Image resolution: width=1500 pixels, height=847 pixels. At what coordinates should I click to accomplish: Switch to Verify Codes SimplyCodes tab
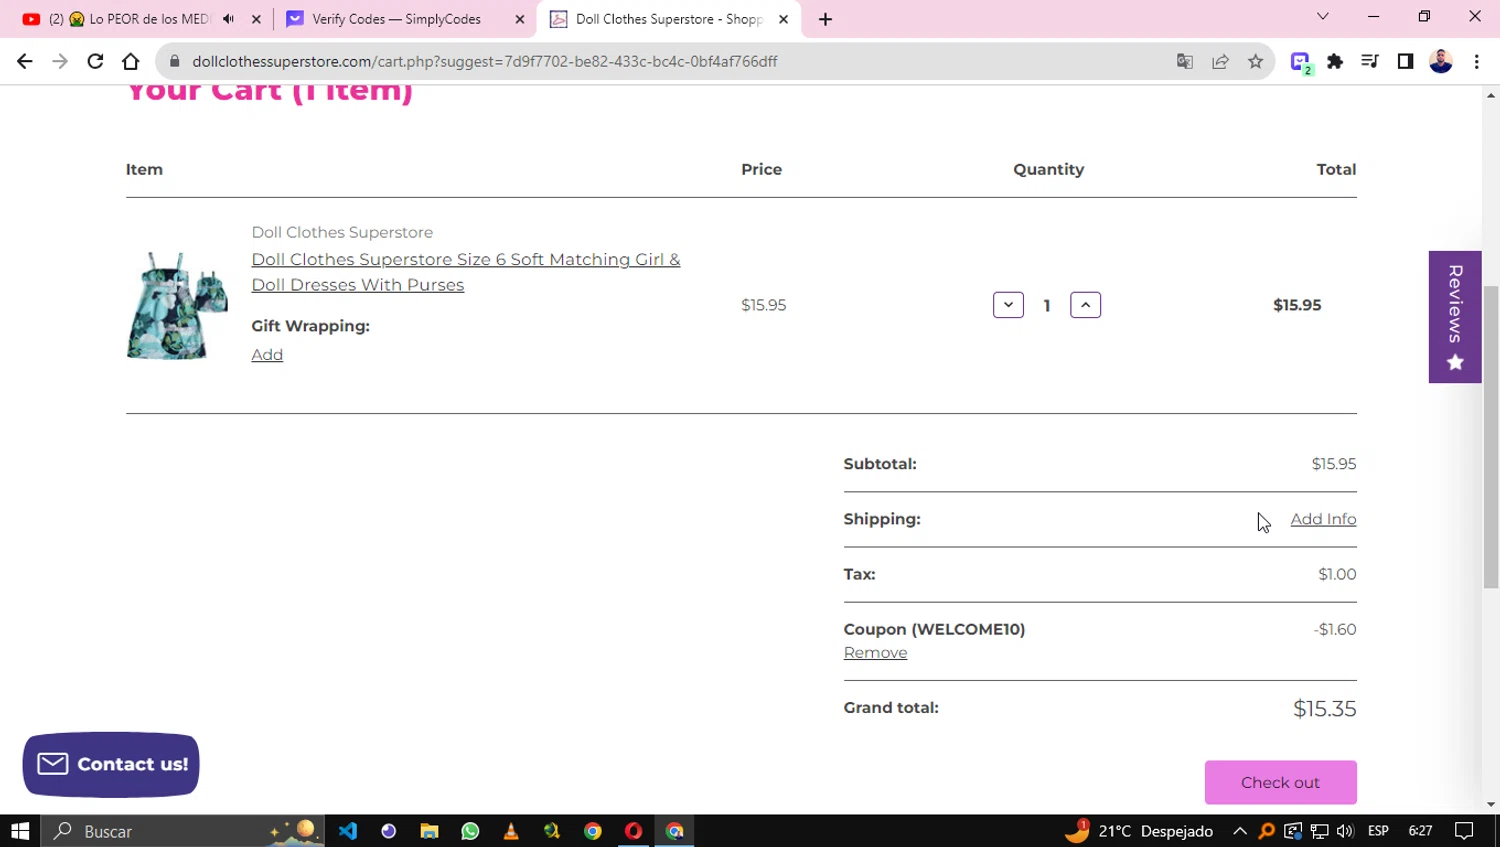396,19
